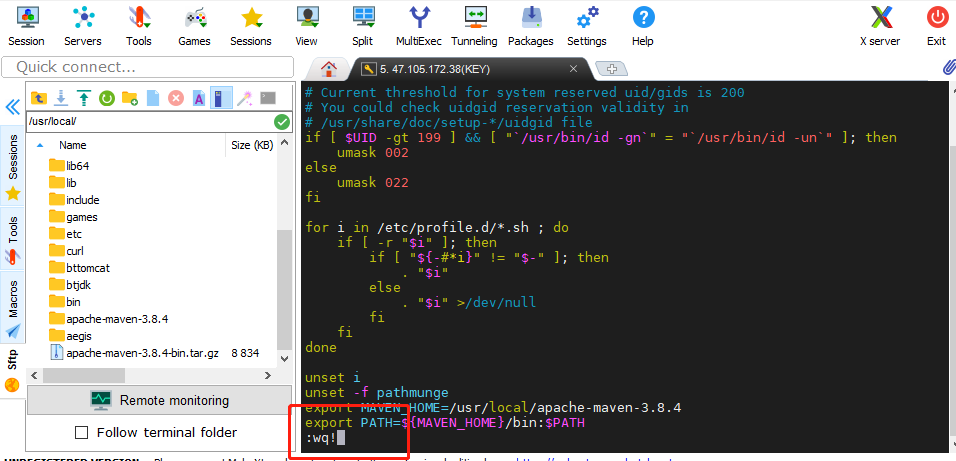
Task: Open the Session toolbar button
Action: click(x=26, y=26)
